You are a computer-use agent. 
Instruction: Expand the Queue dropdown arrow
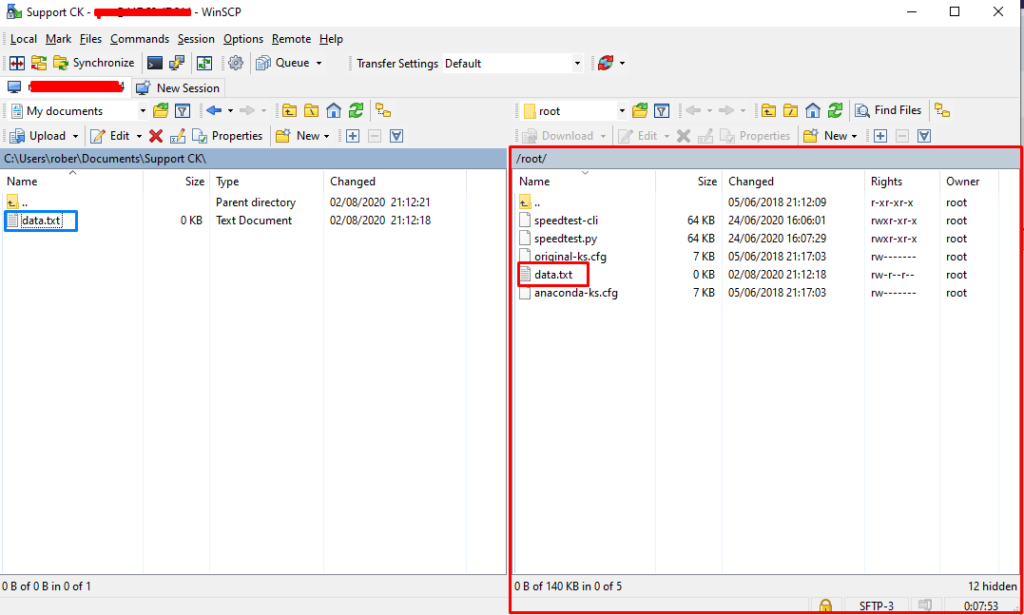click(x=319, y=63)
